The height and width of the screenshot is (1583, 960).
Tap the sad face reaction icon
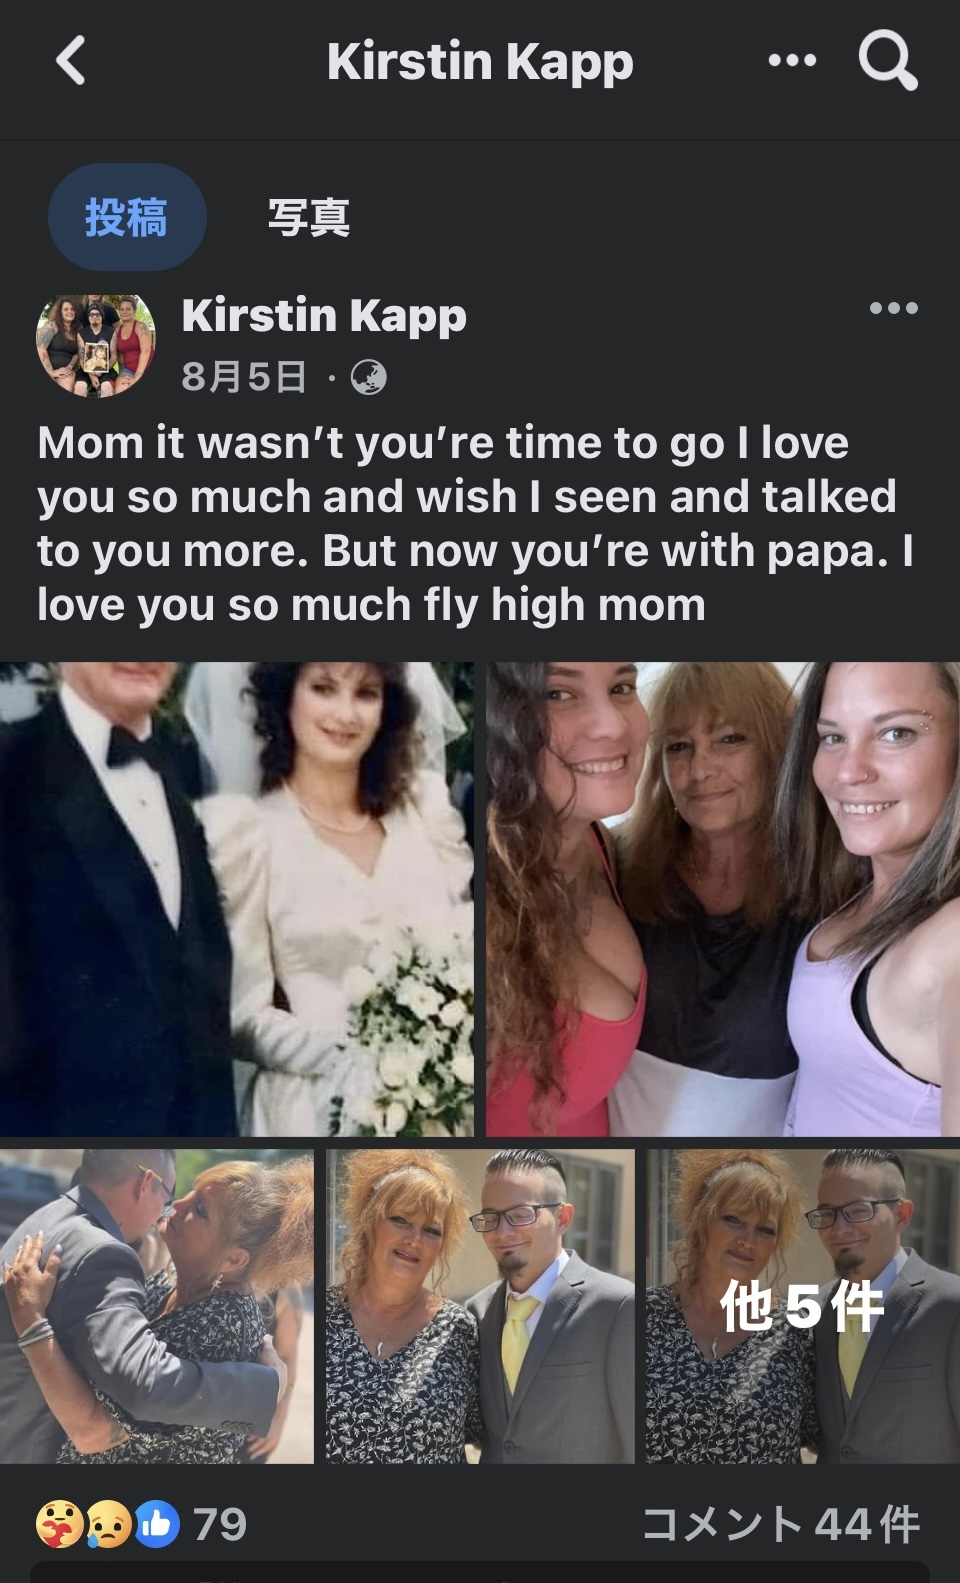click(x=109, y=1525)
